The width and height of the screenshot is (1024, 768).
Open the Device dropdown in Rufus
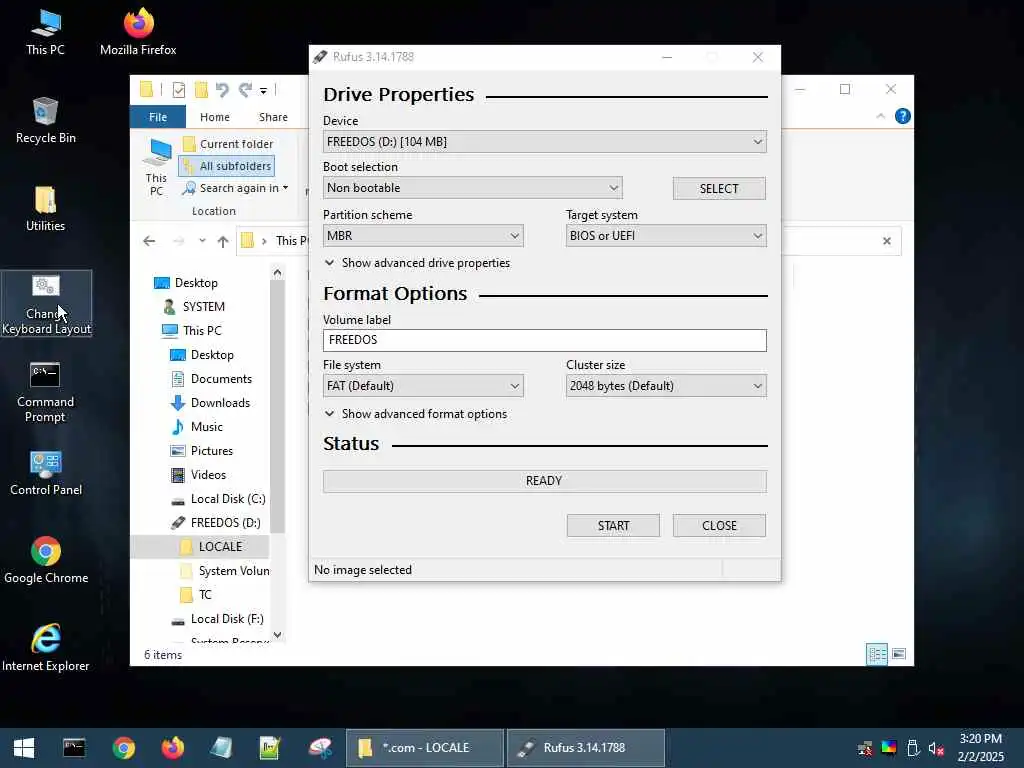(544, 142)
